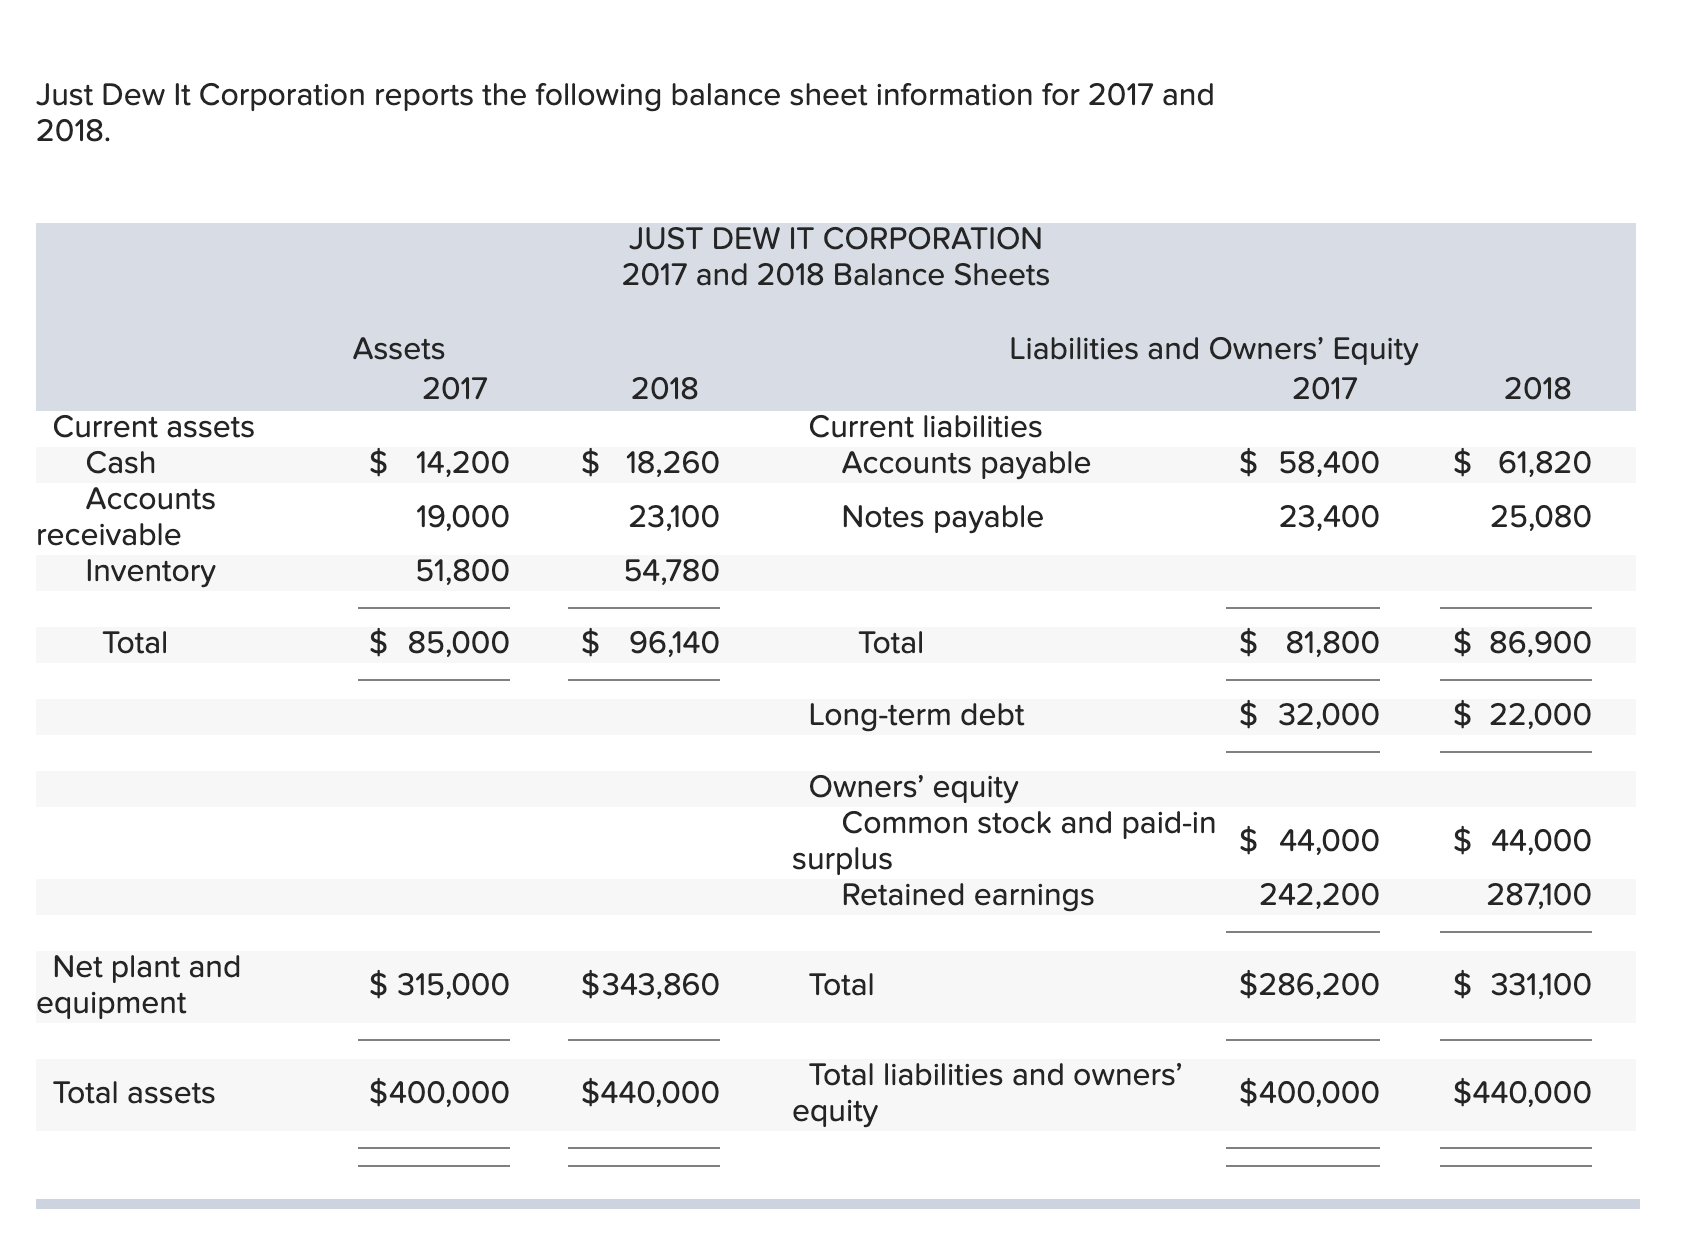Click the Long-term debt label

coord(916,715)
